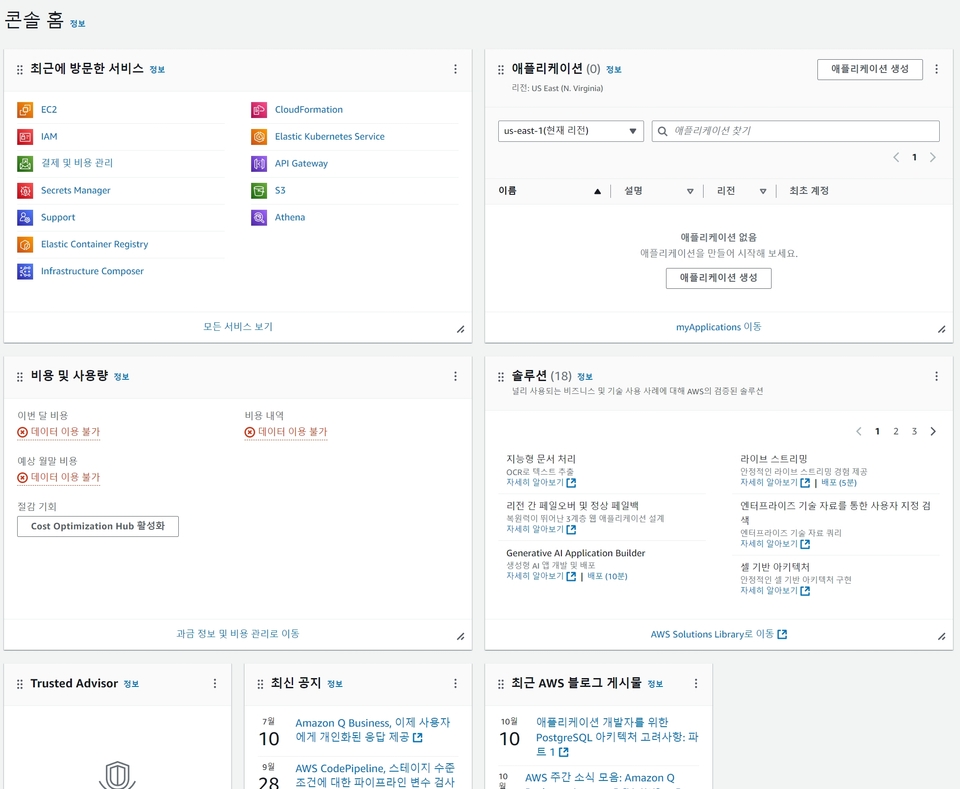Click resize handle of 최근에 방문한 서비스 widget

(460, 329)
